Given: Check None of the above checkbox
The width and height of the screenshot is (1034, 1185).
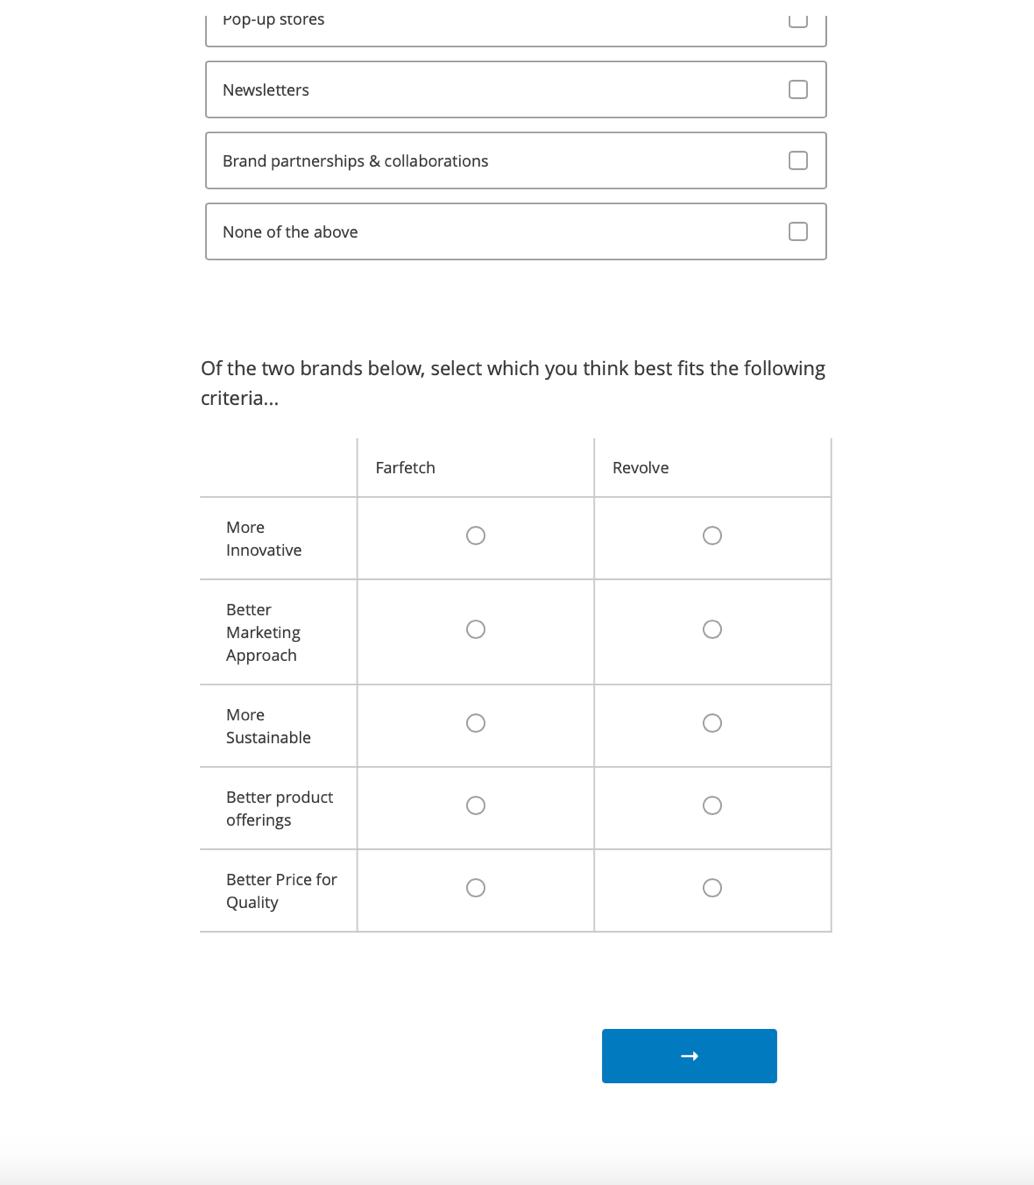Looking at the screenshot, I should (x=798, y=232).
